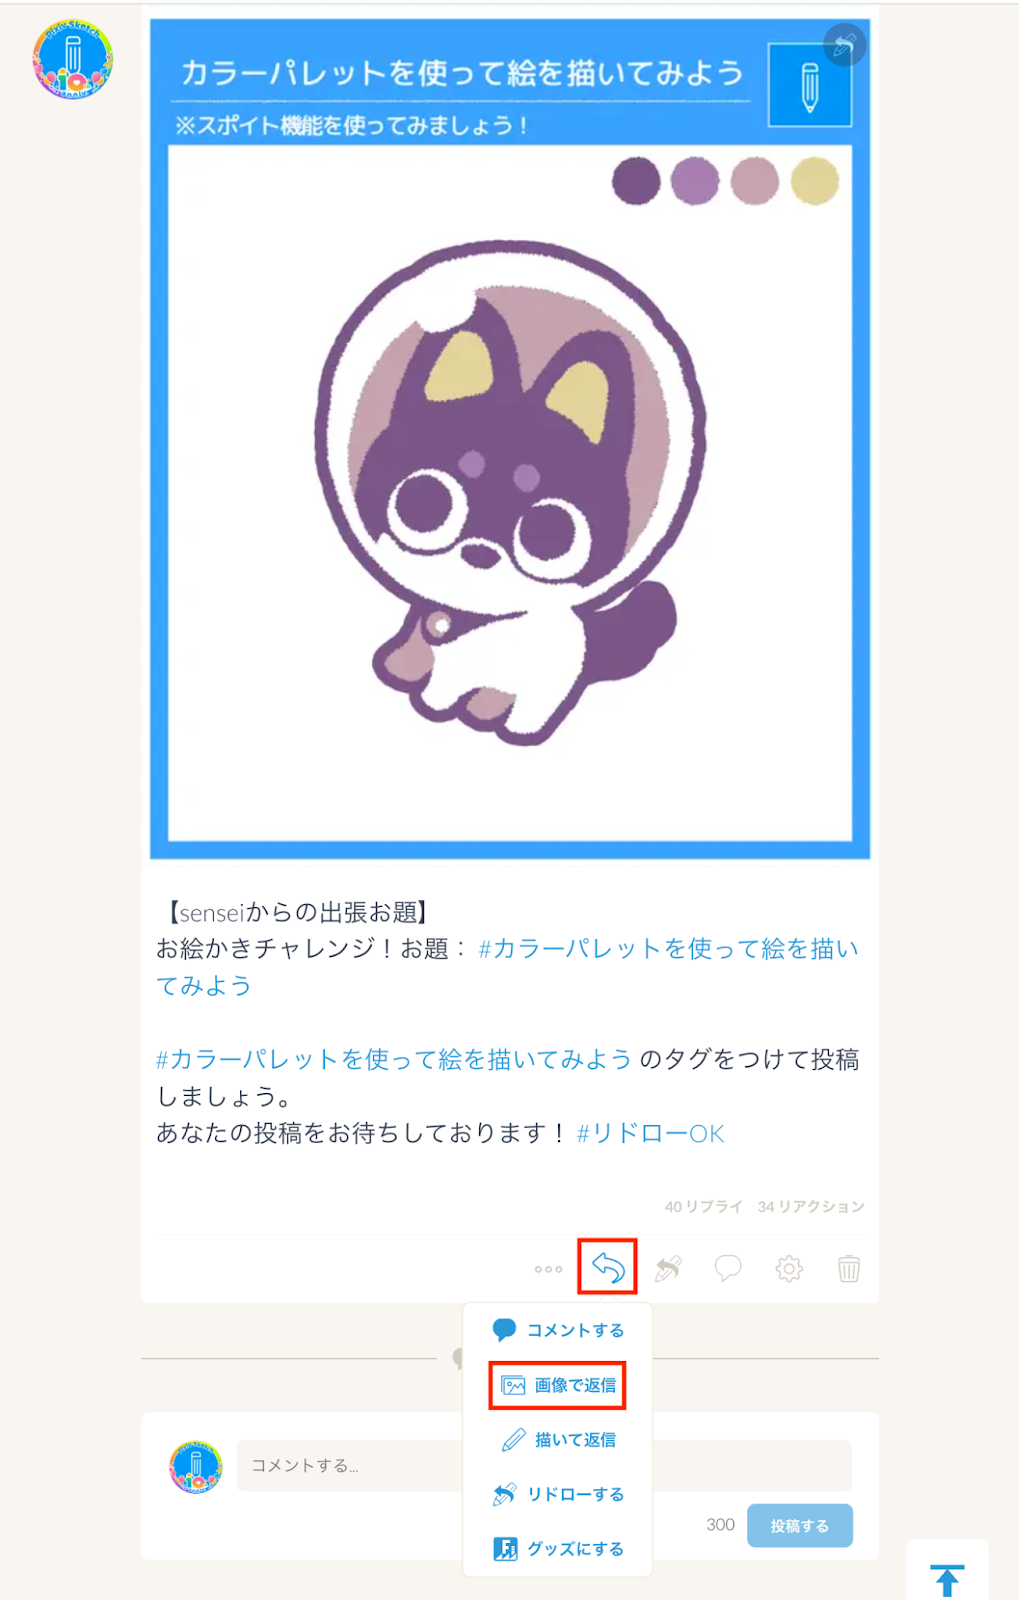The height and width of the screenshot is (1600, 1019).
Task: Click the 40 リプライ count
Action: (704, 1206)
